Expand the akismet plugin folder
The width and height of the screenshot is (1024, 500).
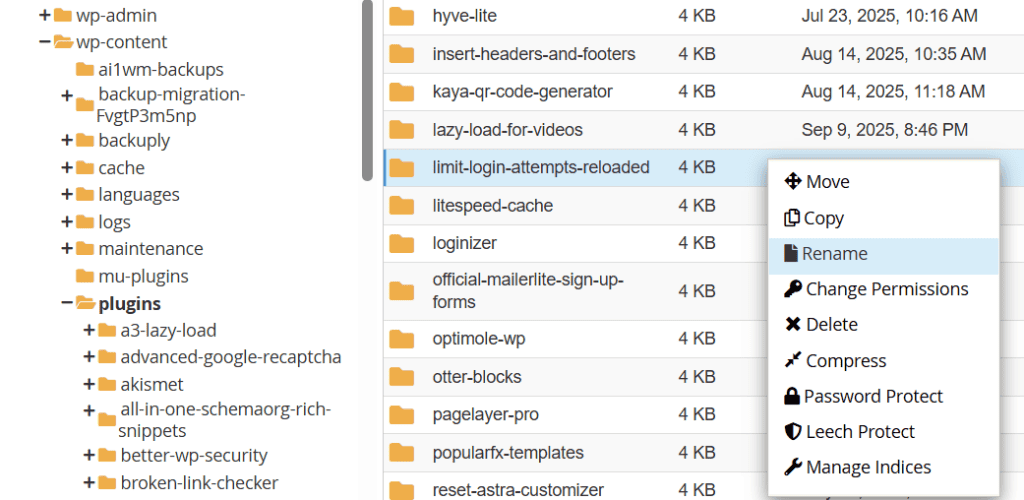click(x=89, y=384)
